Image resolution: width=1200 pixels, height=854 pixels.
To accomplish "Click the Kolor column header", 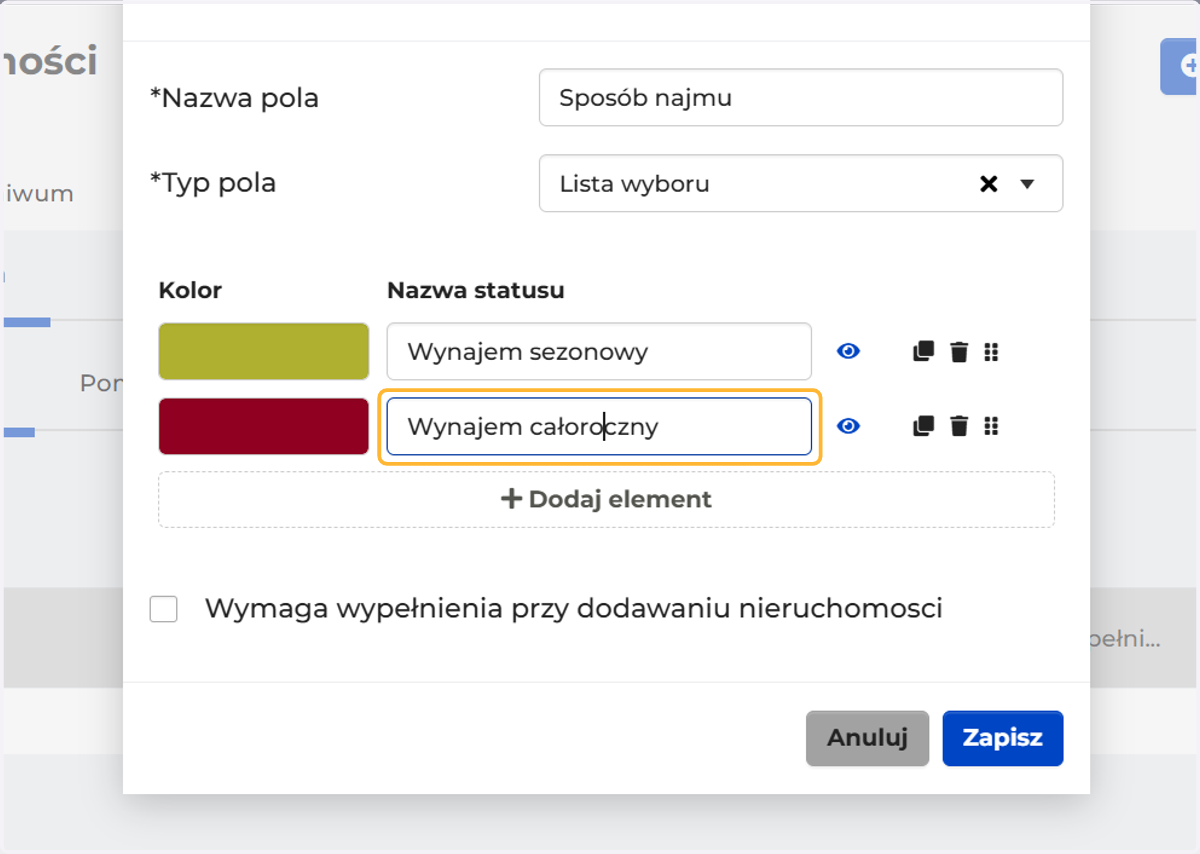I will click(x=190, y=290).
